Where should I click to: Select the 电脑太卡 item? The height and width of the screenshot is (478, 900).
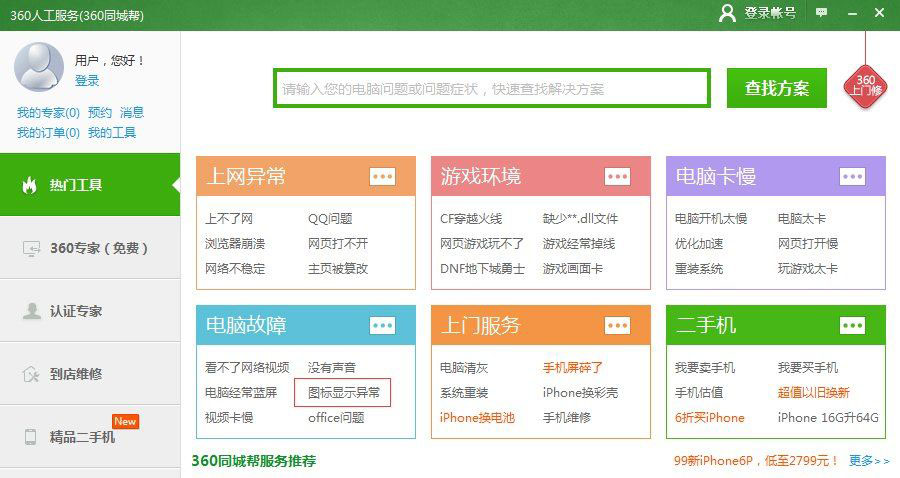(801, 219)
